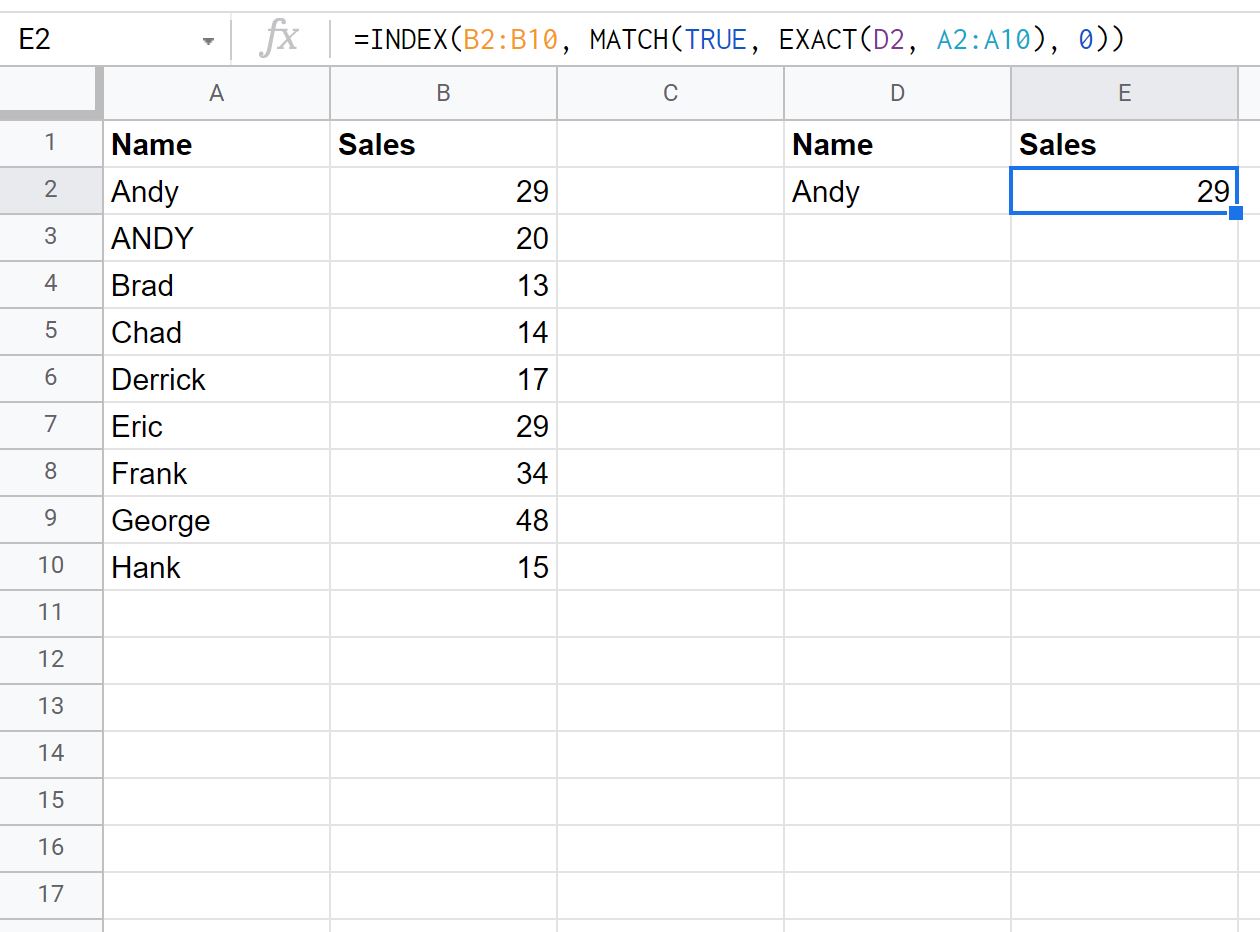Select cell containing Brad
Screen dimensions: 1260x932
[x=216, y=285]
